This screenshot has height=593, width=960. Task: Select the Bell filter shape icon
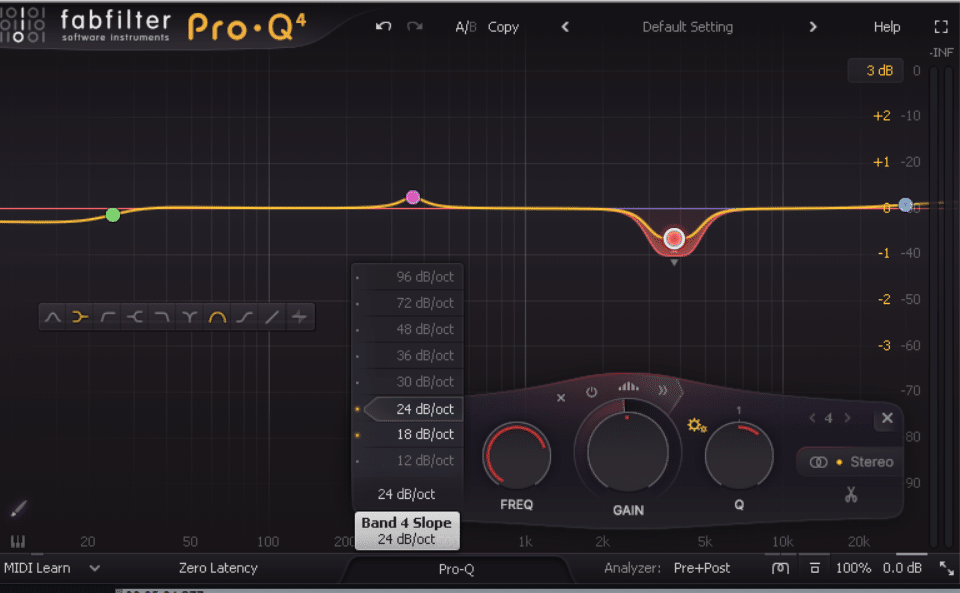pyautogui.click(x=54, y=316)
